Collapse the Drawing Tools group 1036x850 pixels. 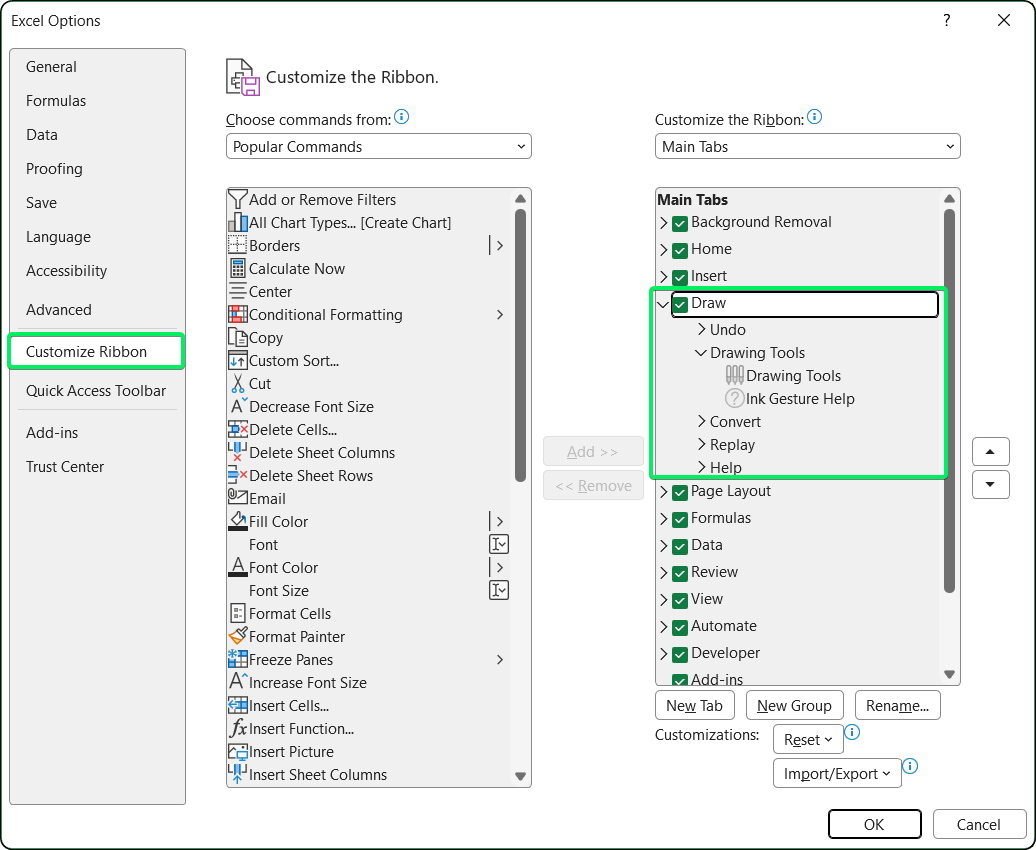[x=700, y=352]
